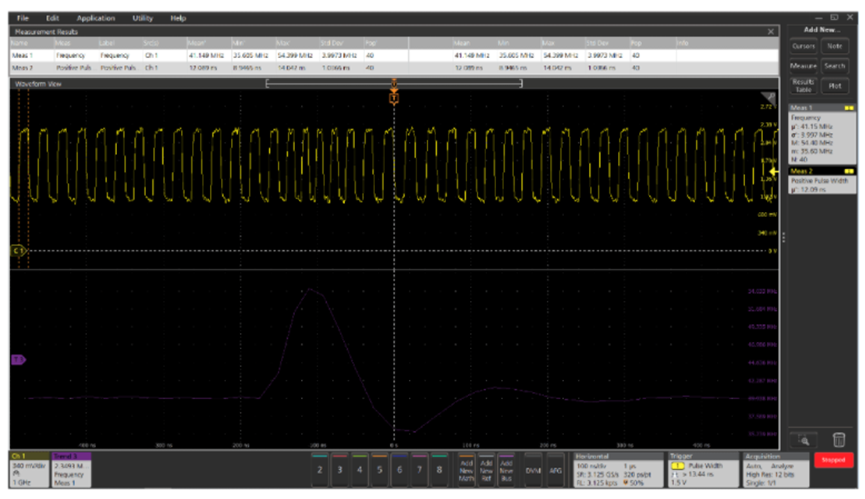Click the Search button
This screenshot has width=865, height=499.
(836, 66)
